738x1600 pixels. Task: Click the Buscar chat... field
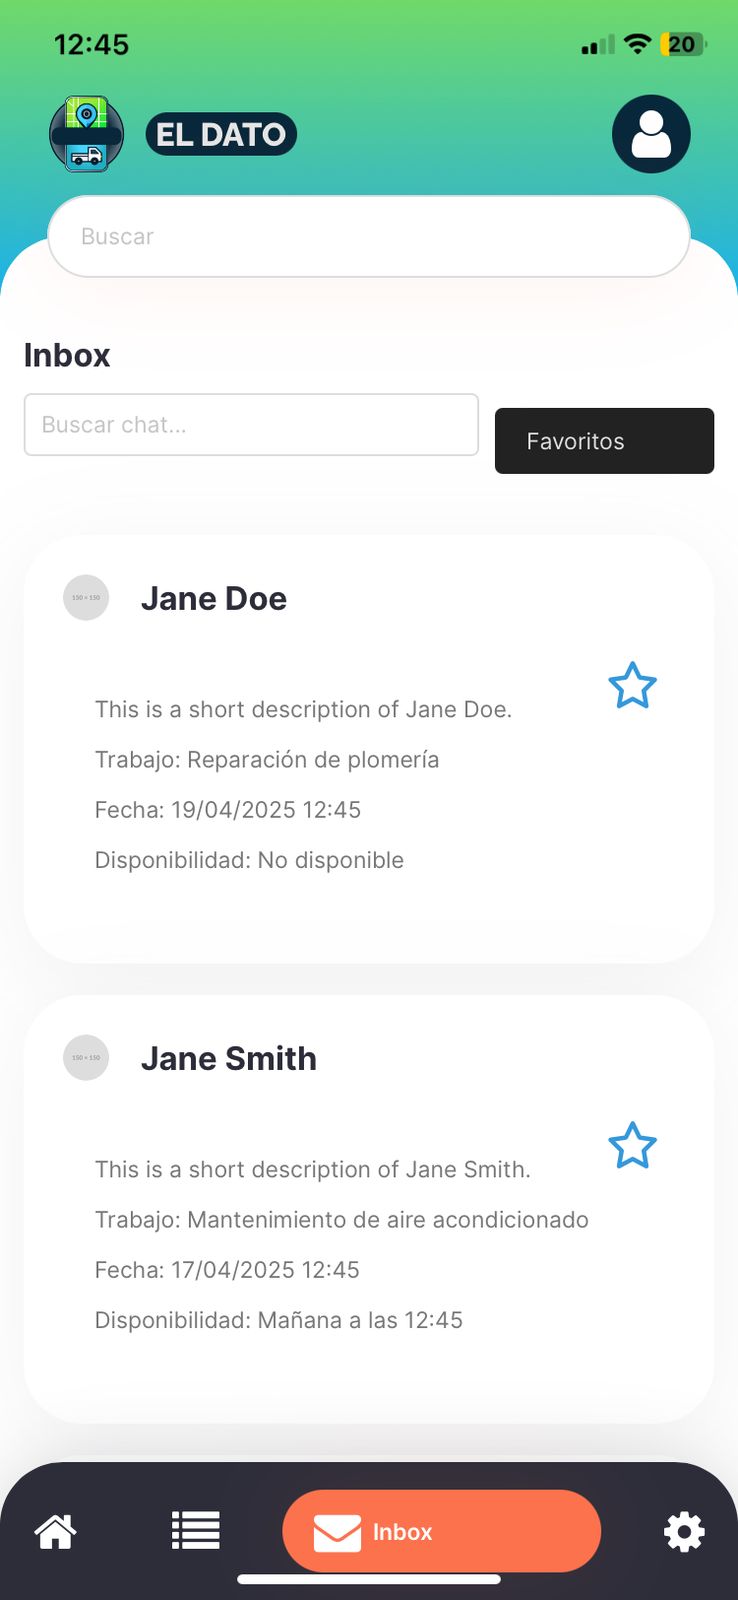[x=251, y=425]
